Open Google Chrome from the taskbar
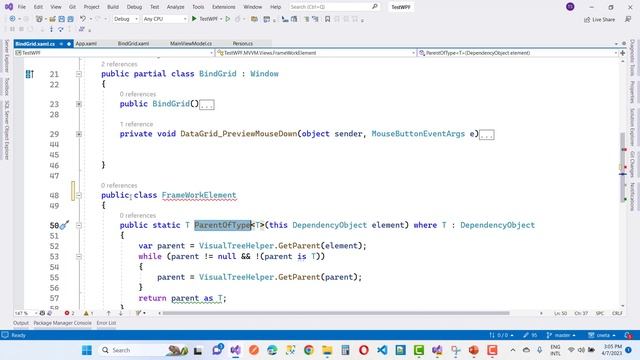Screen dimensions: 640x360 click(x=309, y=350)
